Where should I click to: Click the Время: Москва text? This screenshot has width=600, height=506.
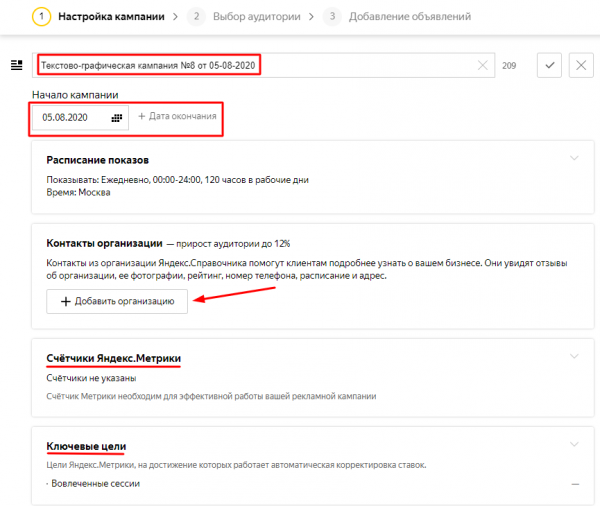pos(78,193)
